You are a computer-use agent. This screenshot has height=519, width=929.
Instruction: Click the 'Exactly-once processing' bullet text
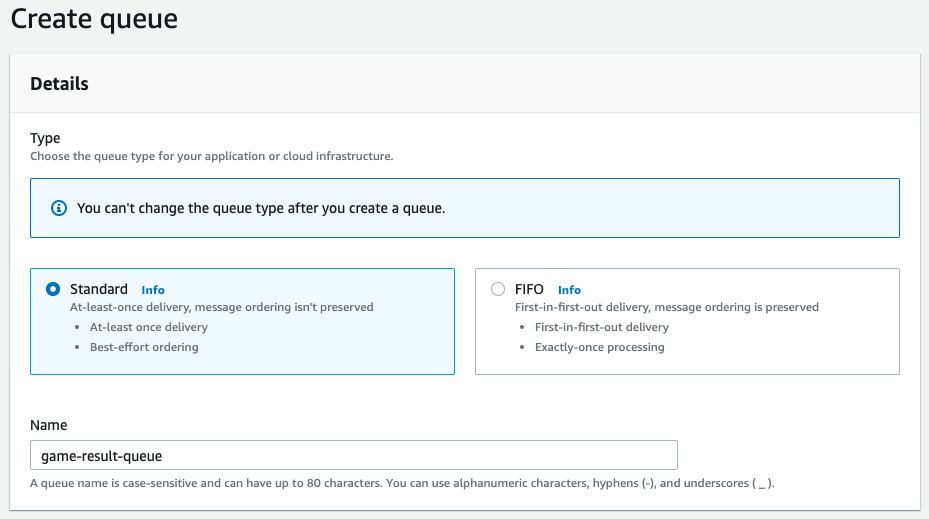coord(600,347)
